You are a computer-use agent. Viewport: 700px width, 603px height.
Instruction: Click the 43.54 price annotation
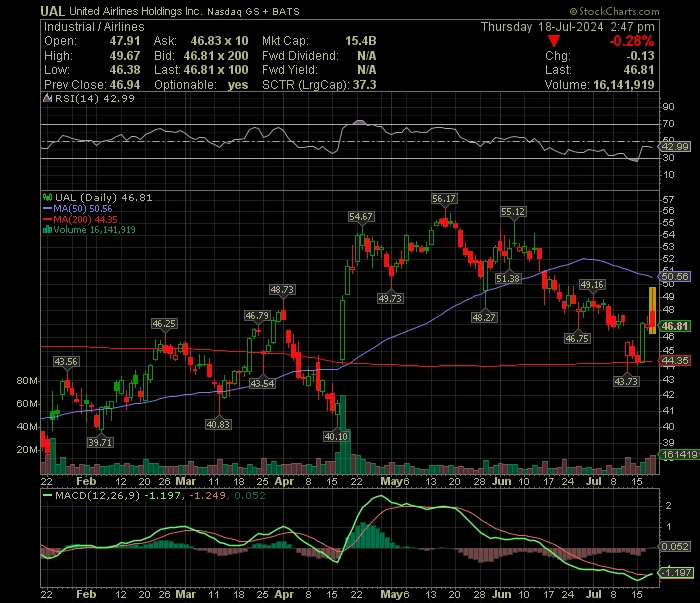tap(262, 383)
